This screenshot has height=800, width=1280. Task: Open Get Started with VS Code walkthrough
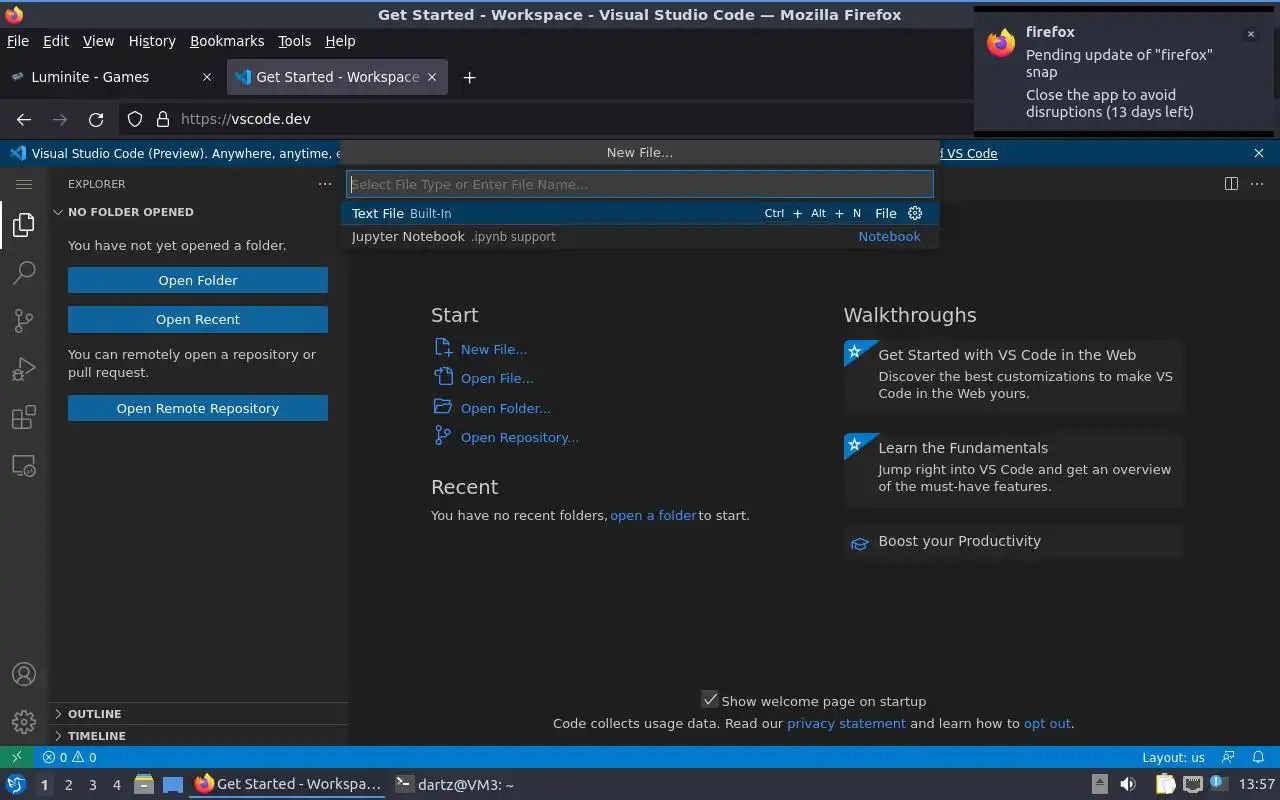pos(1013,375)
